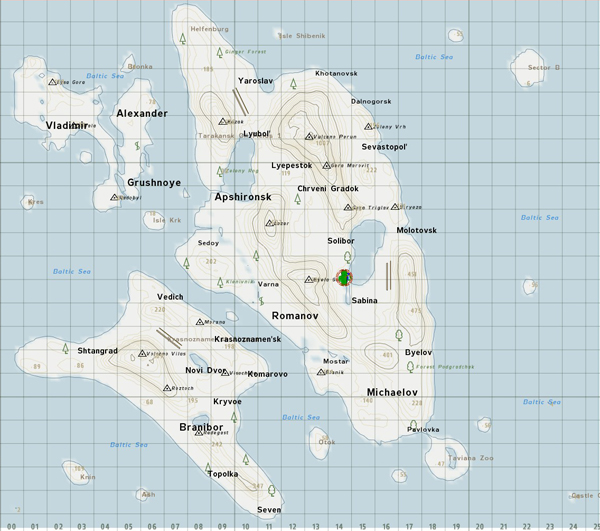Select the Sector D label

(545, 67)
